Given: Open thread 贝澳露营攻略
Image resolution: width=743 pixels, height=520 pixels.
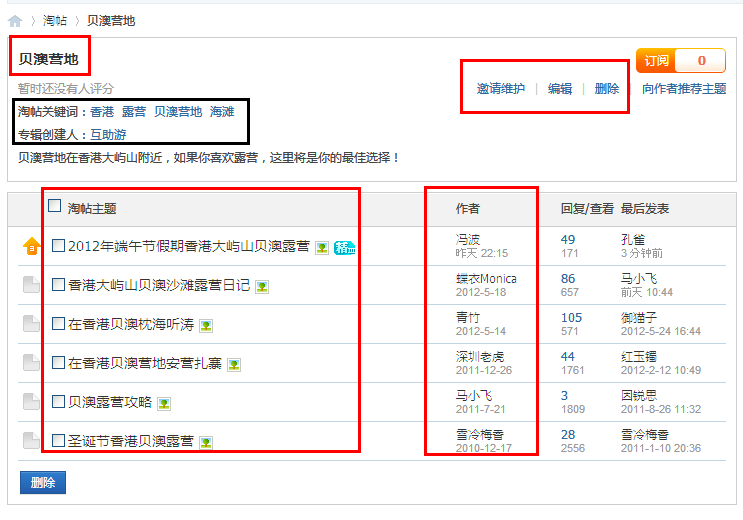Looking at the screenshot, I should point(110,402).
